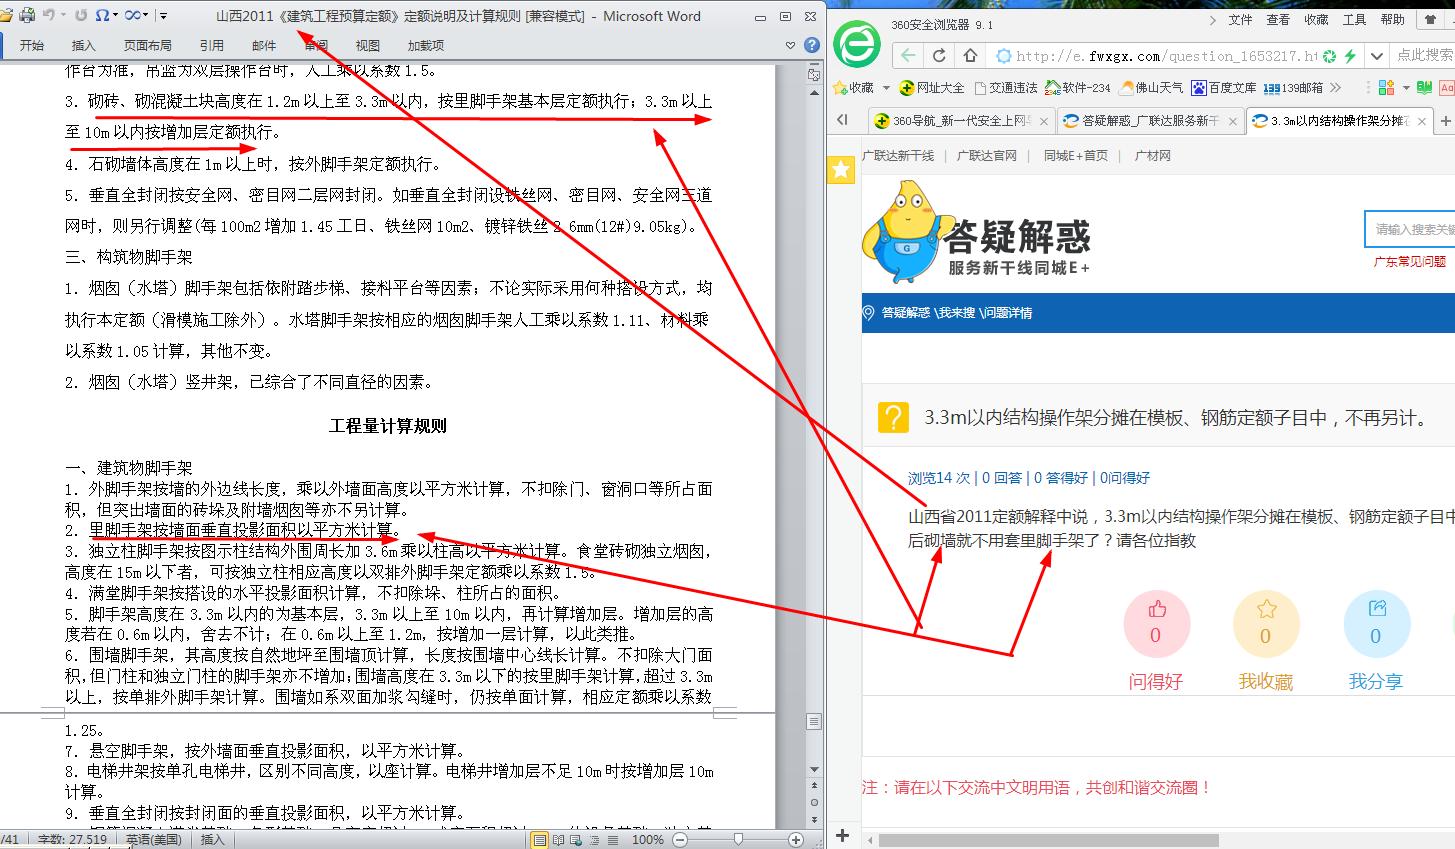Image resolution: width=1455 pixels, height=849 pixels.
Task: Open the 139邮箱 bookmark
Action: point(1293,88)
